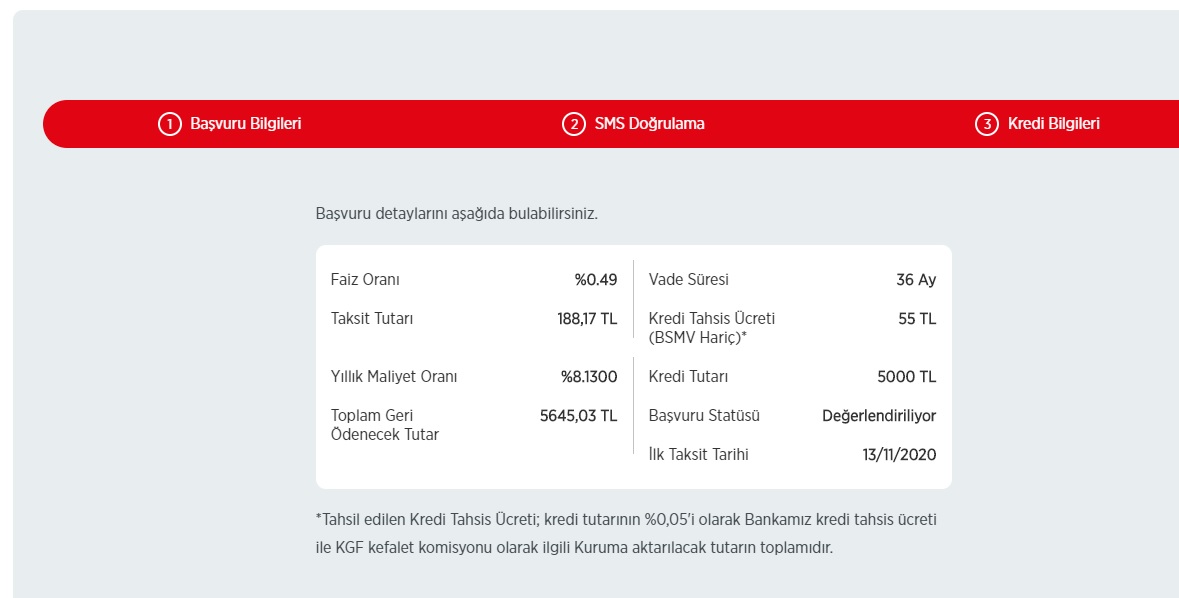Click the Değerlendiriliyor application status
The height and width of the screenshot is (598, 1179).
point(879,416)
